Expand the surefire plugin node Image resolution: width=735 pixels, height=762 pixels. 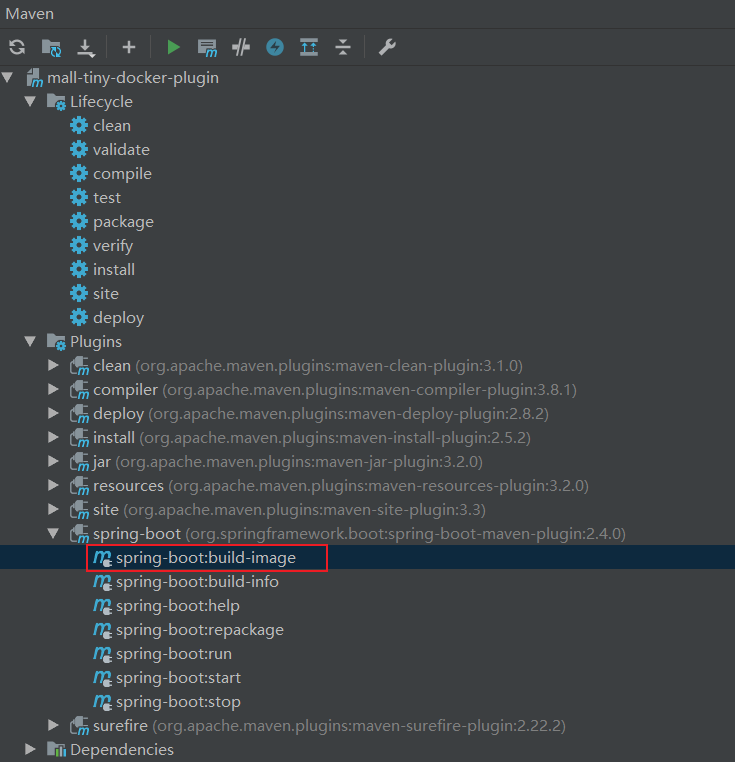53,726
